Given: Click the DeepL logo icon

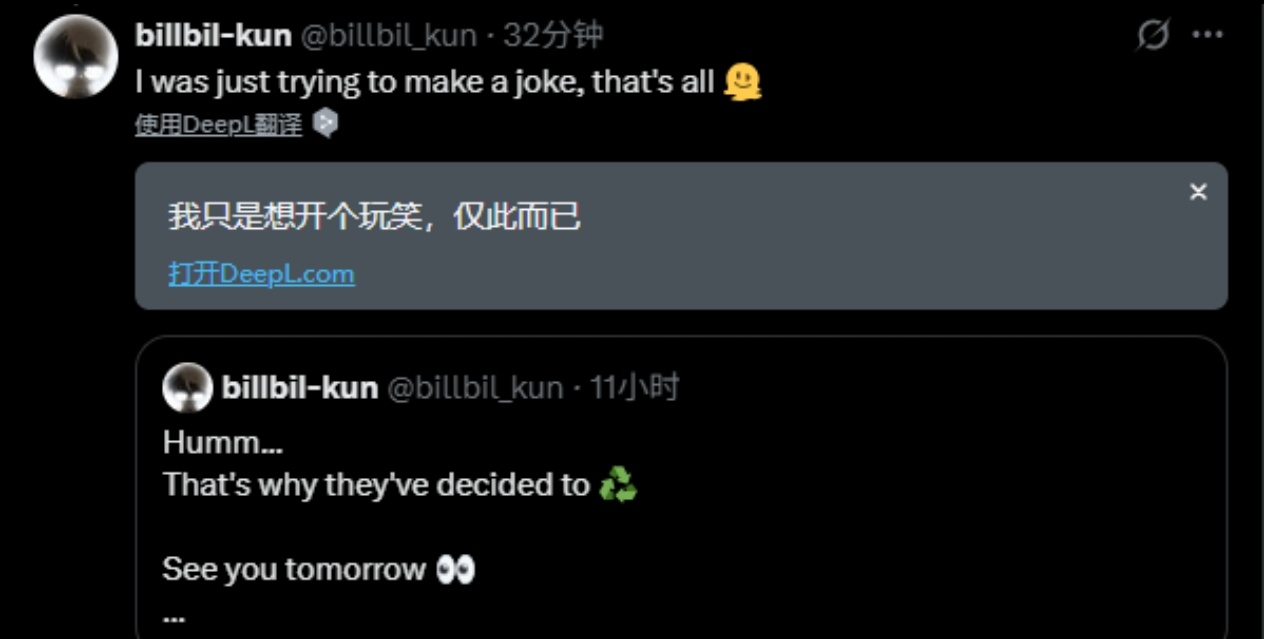Looking at the screenshot, I should click(x=325, y=124).
